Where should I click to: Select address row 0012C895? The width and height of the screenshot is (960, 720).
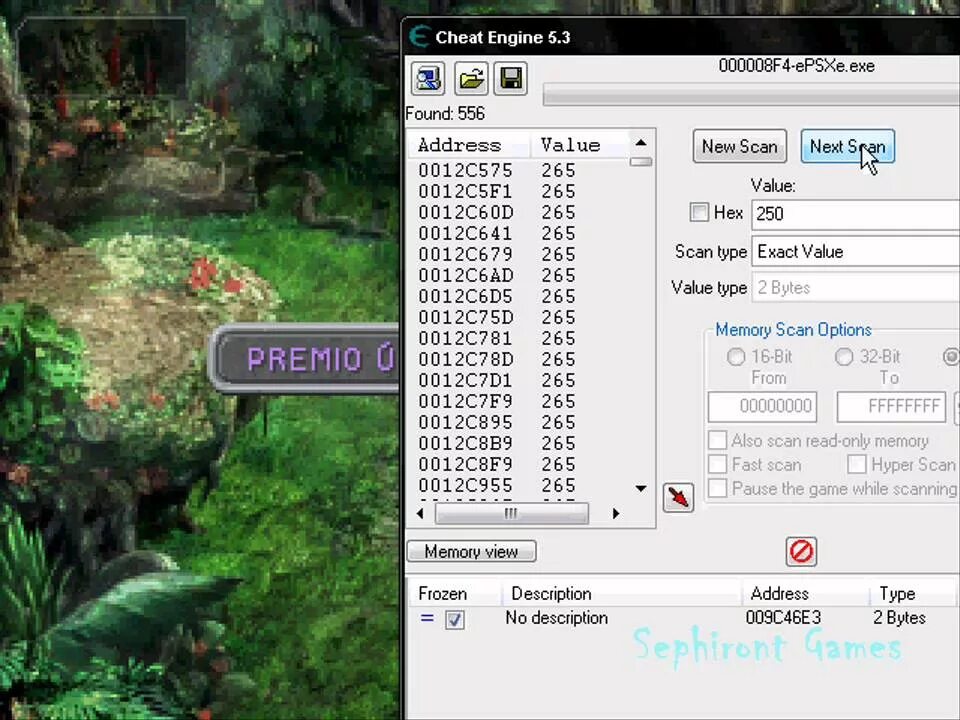[x=520, y=422]
